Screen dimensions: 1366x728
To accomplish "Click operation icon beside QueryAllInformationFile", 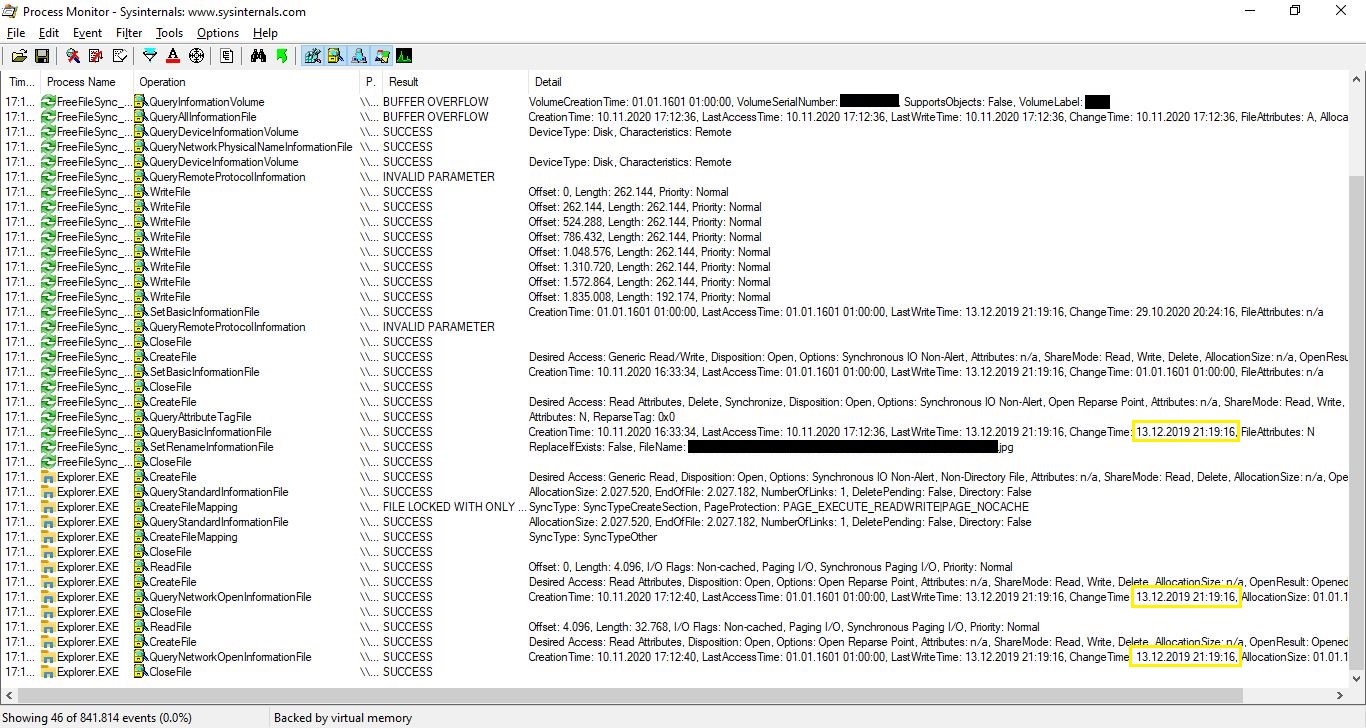I will tap(141, 117).
